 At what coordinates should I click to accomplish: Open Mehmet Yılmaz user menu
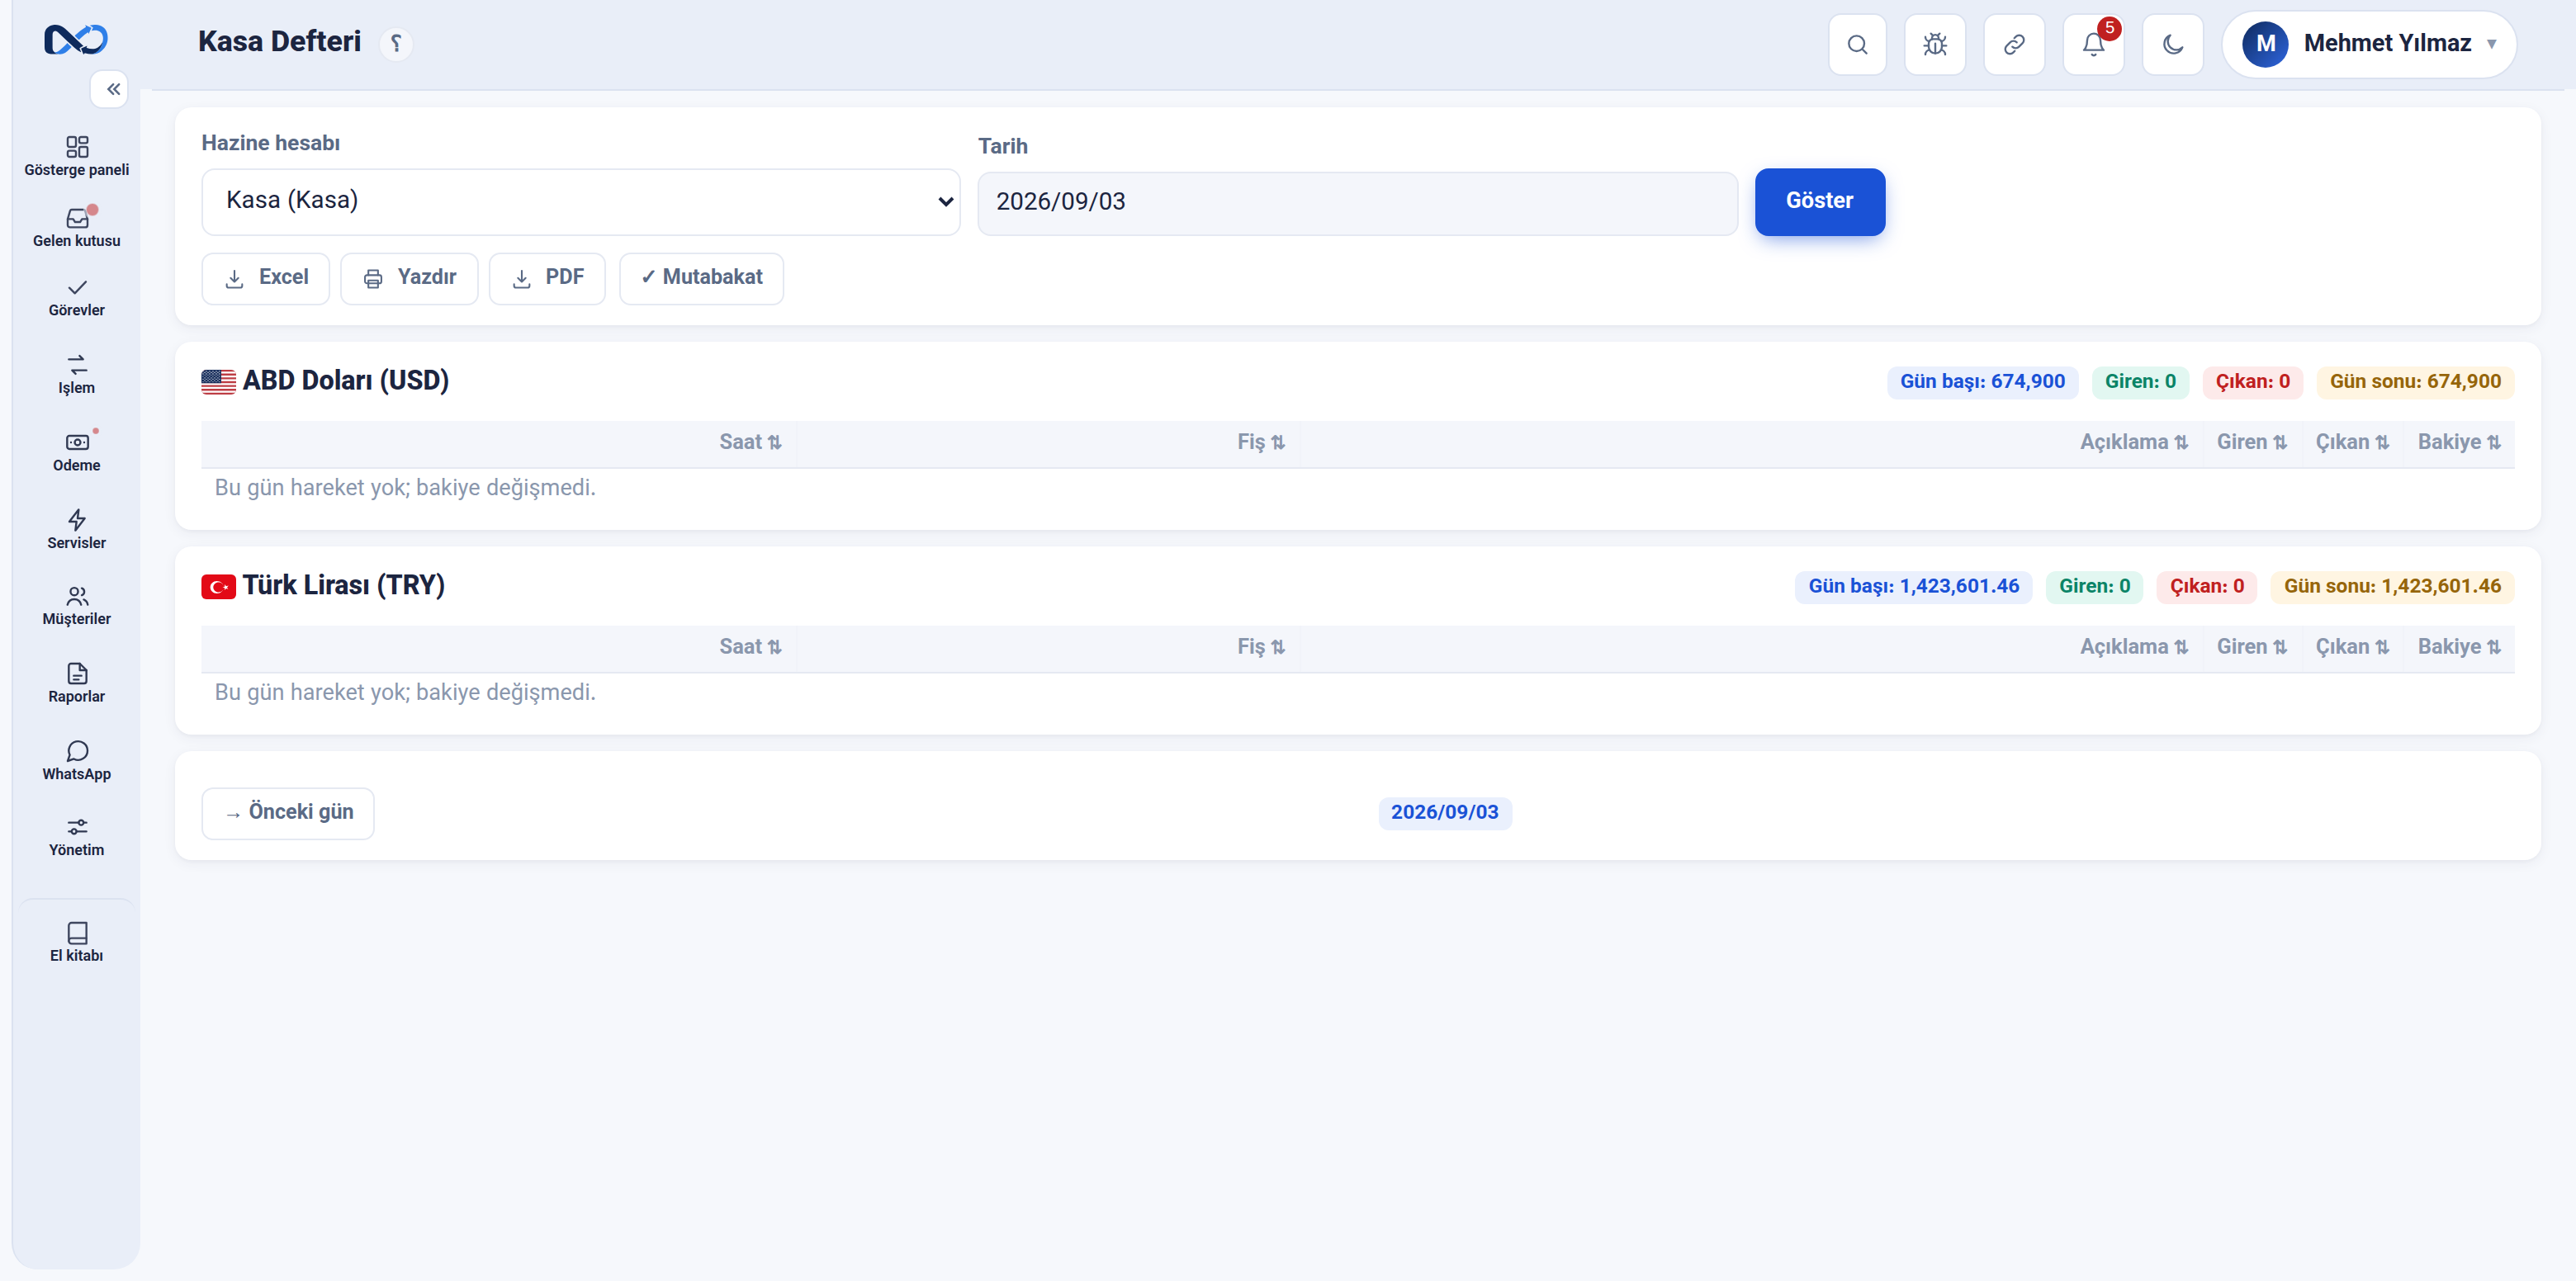(2369, 44)
